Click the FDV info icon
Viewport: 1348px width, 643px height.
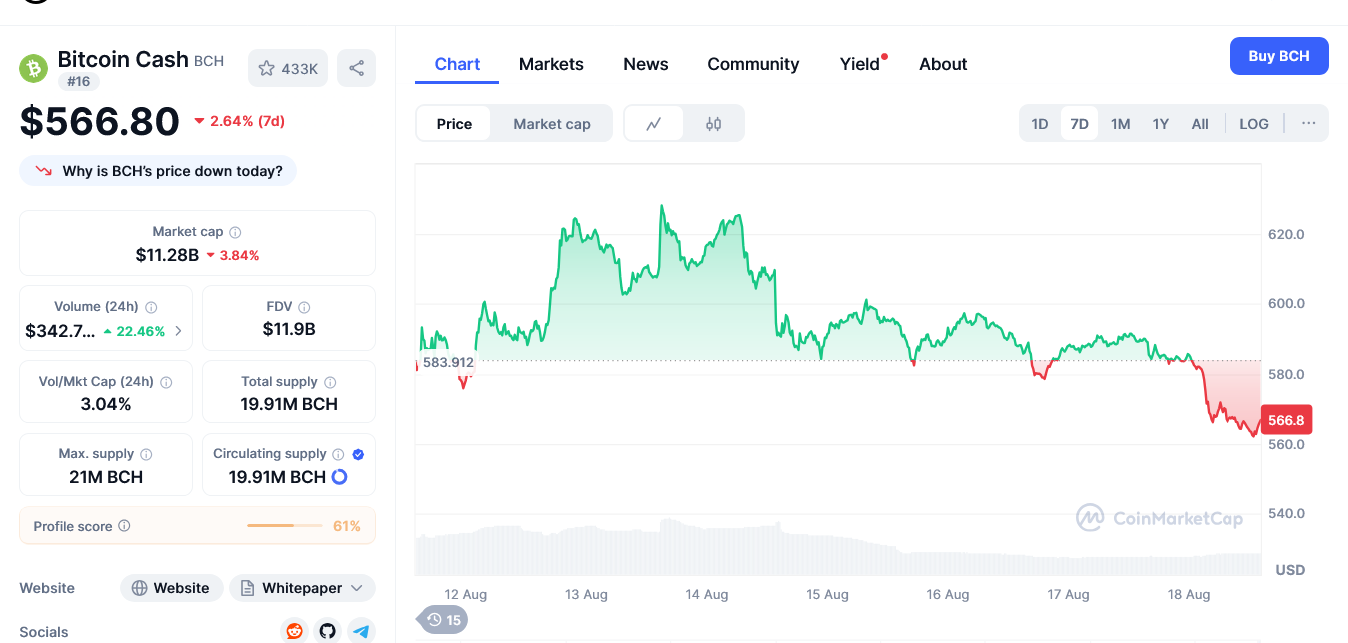[304, 307]
